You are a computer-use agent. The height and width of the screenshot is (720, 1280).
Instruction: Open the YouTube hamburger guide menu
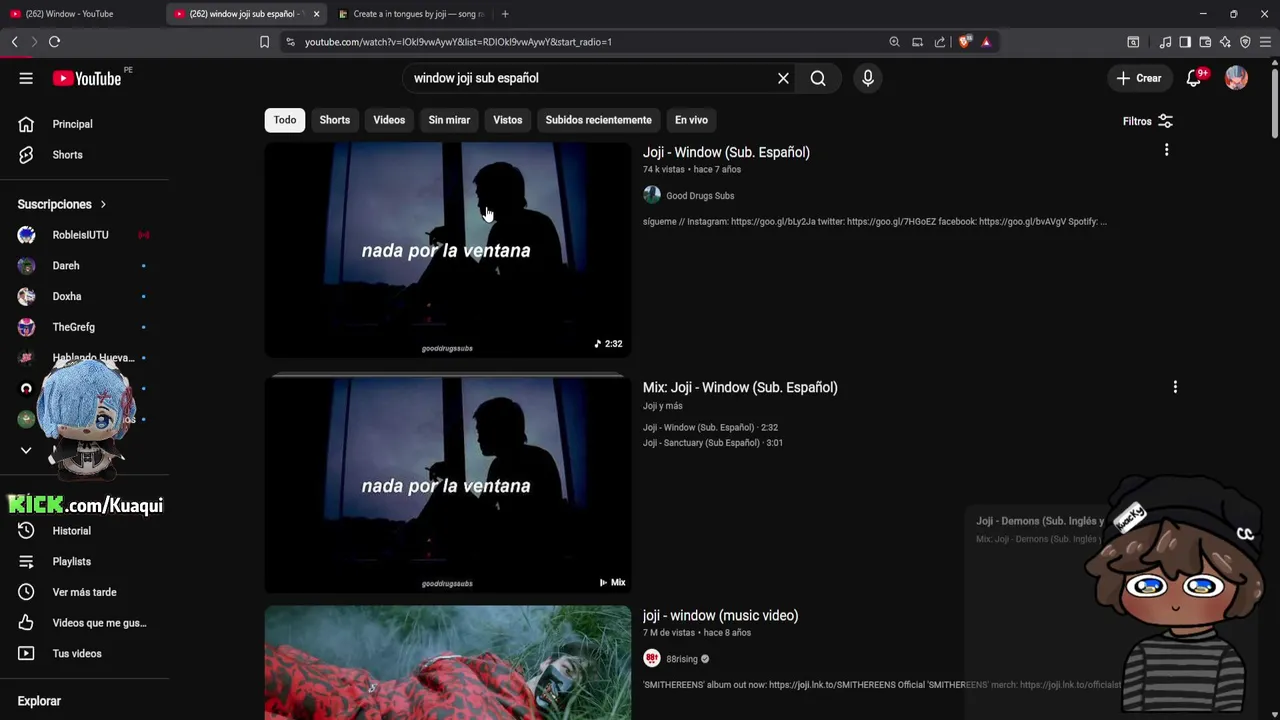point(26,78)
